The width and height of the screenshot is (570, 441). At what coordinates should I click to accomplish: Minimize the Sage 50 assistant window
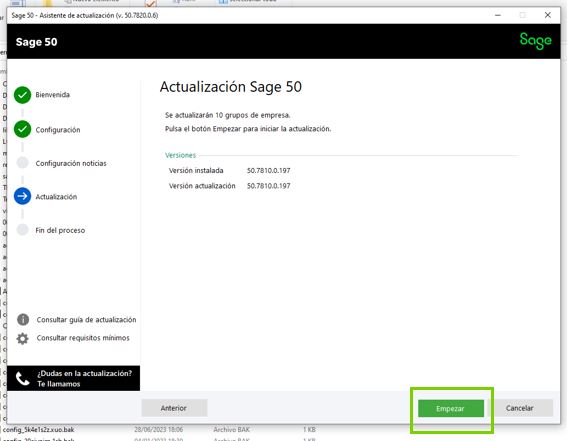[498, 15]
